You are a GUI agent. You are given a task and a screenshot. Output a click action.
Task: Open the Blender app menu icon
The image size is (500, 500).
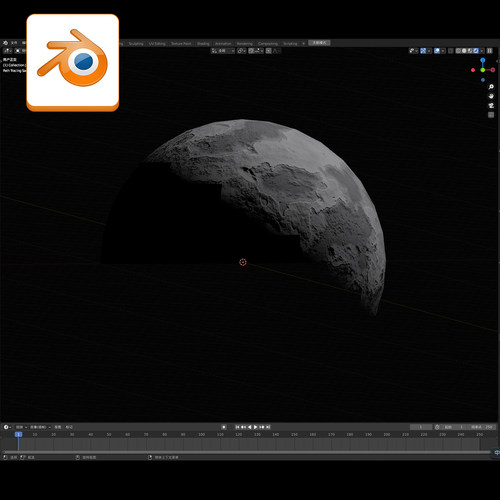[x=5, y=43]
